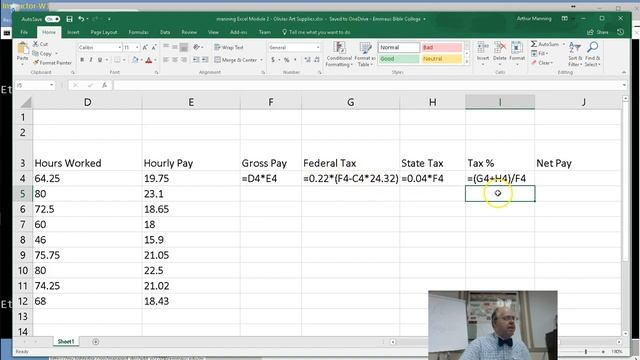Open the File menu tab
Screen dimensions: 640x360
point(24,32)
